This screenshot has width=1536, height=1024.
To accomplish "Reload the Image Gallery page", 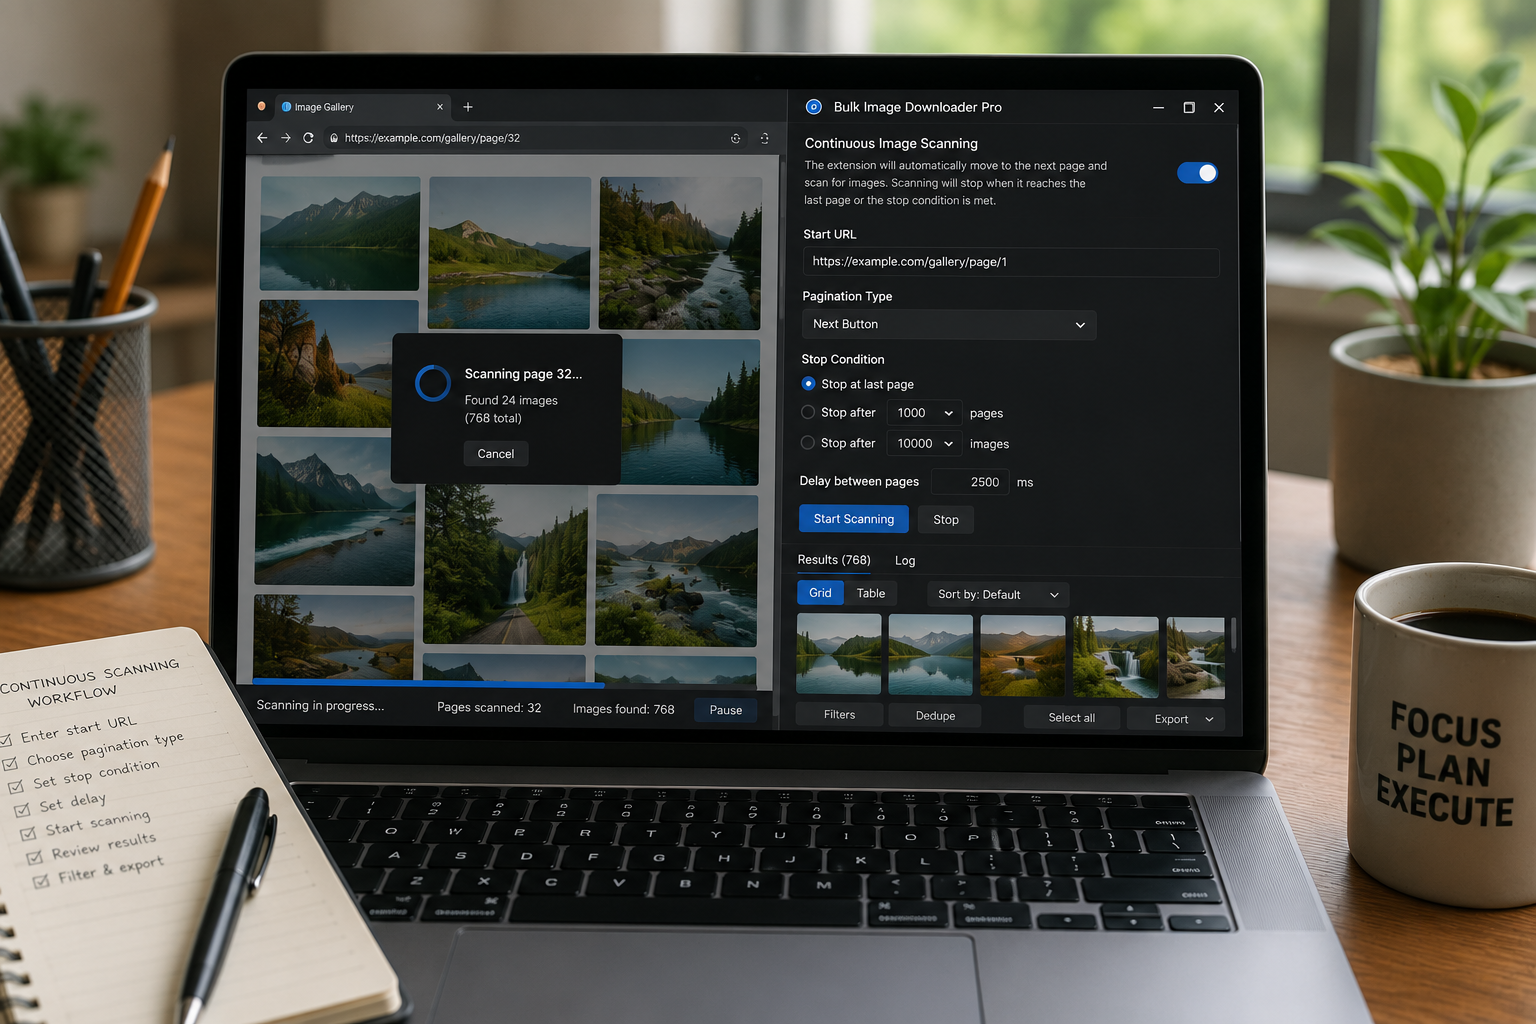I will click(308, 138).
